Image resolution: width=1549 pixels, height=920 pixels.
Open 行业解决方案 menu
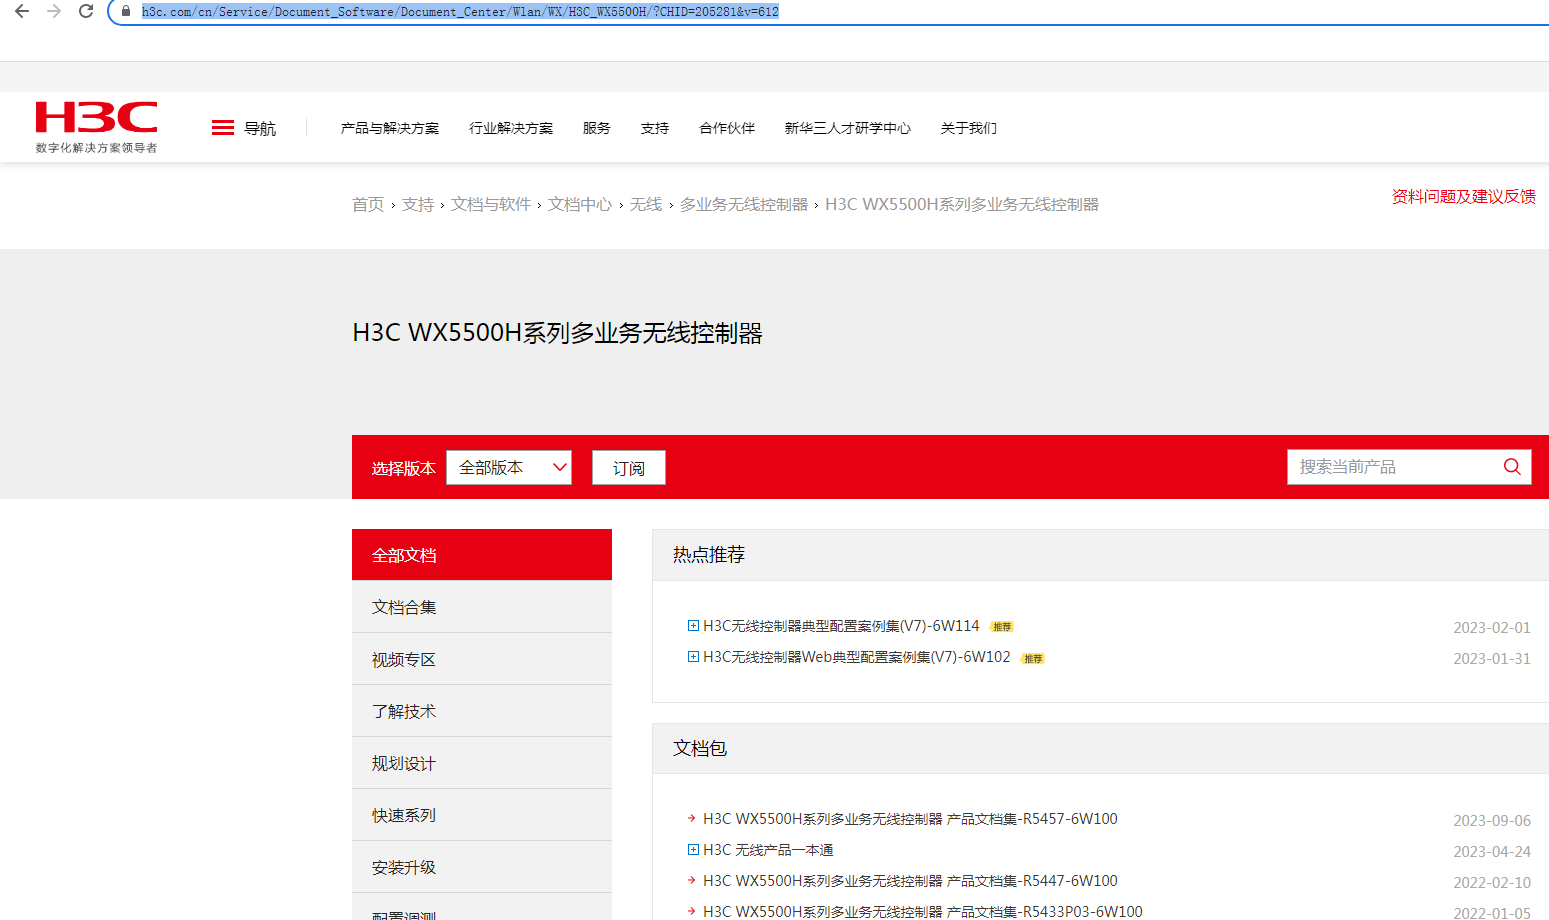pos(511,128)
